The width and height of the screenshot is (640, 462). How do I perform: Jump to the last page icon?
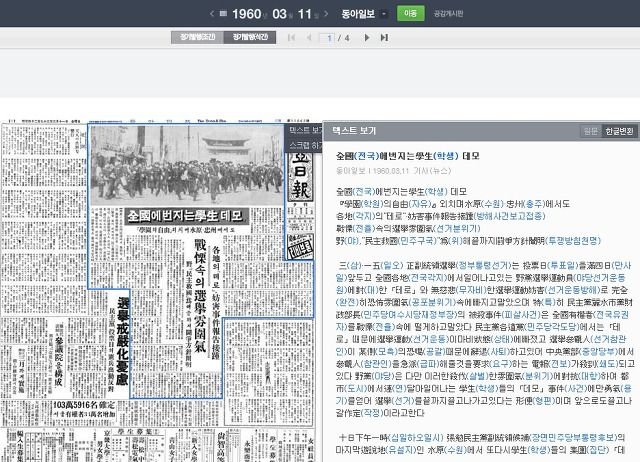click(384, 38)
